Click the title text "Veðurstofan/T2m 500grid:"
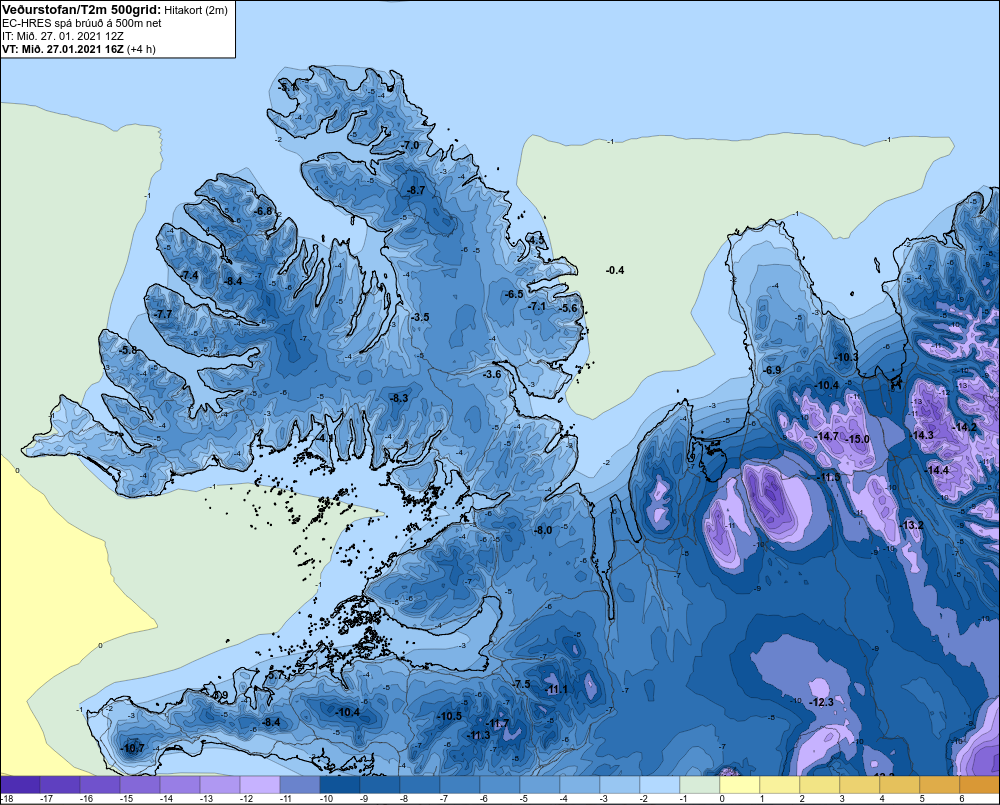The width and height of the screenshot is (1000, 805). click(x=81, y=9)
